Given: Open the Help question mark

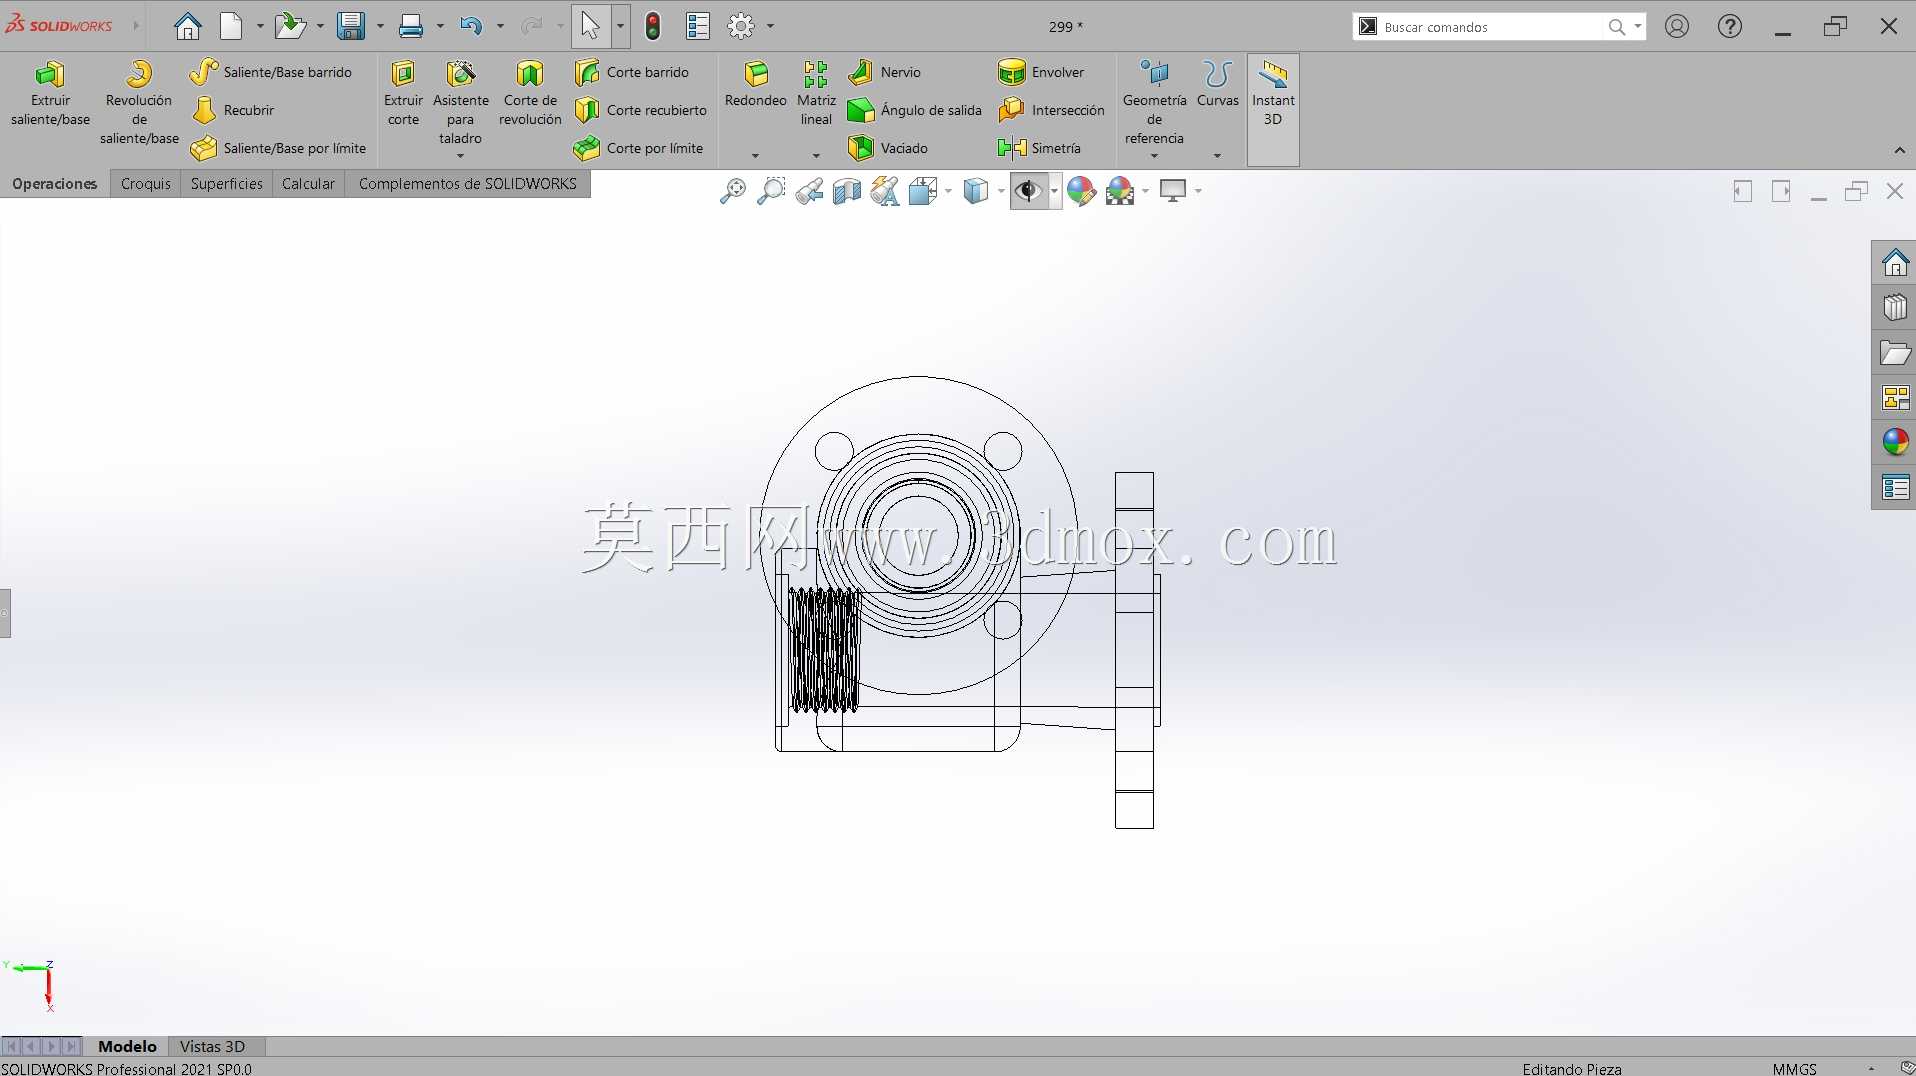Looking at the screenshot, I should point(1730,26).
